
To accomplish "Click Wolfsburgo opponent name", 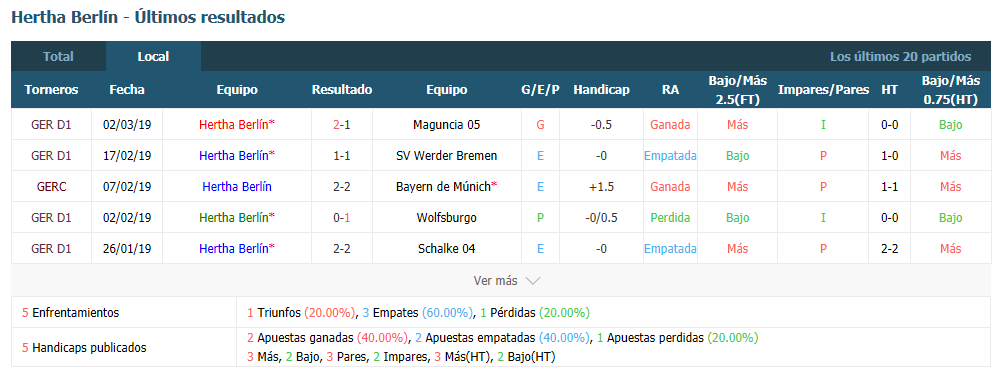I will [446, 218].
